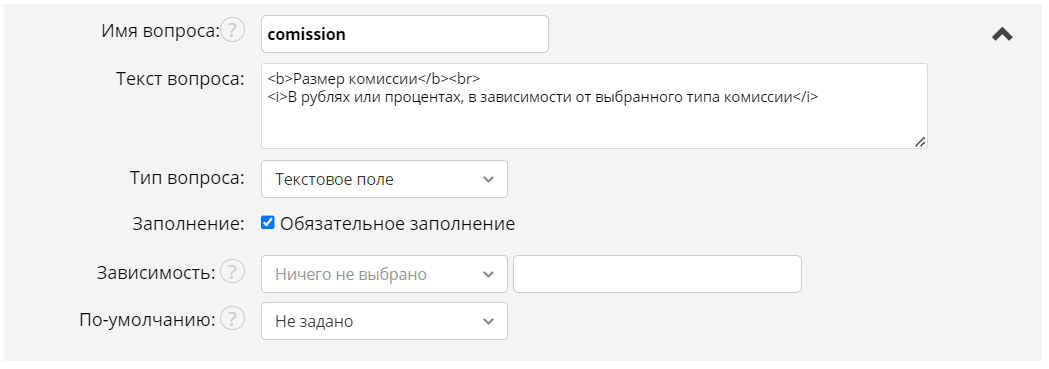Screen dimensions: 1049x369
Task: Open help tooltip beside Имя вопроса
Action: click(x=232, y=30)
